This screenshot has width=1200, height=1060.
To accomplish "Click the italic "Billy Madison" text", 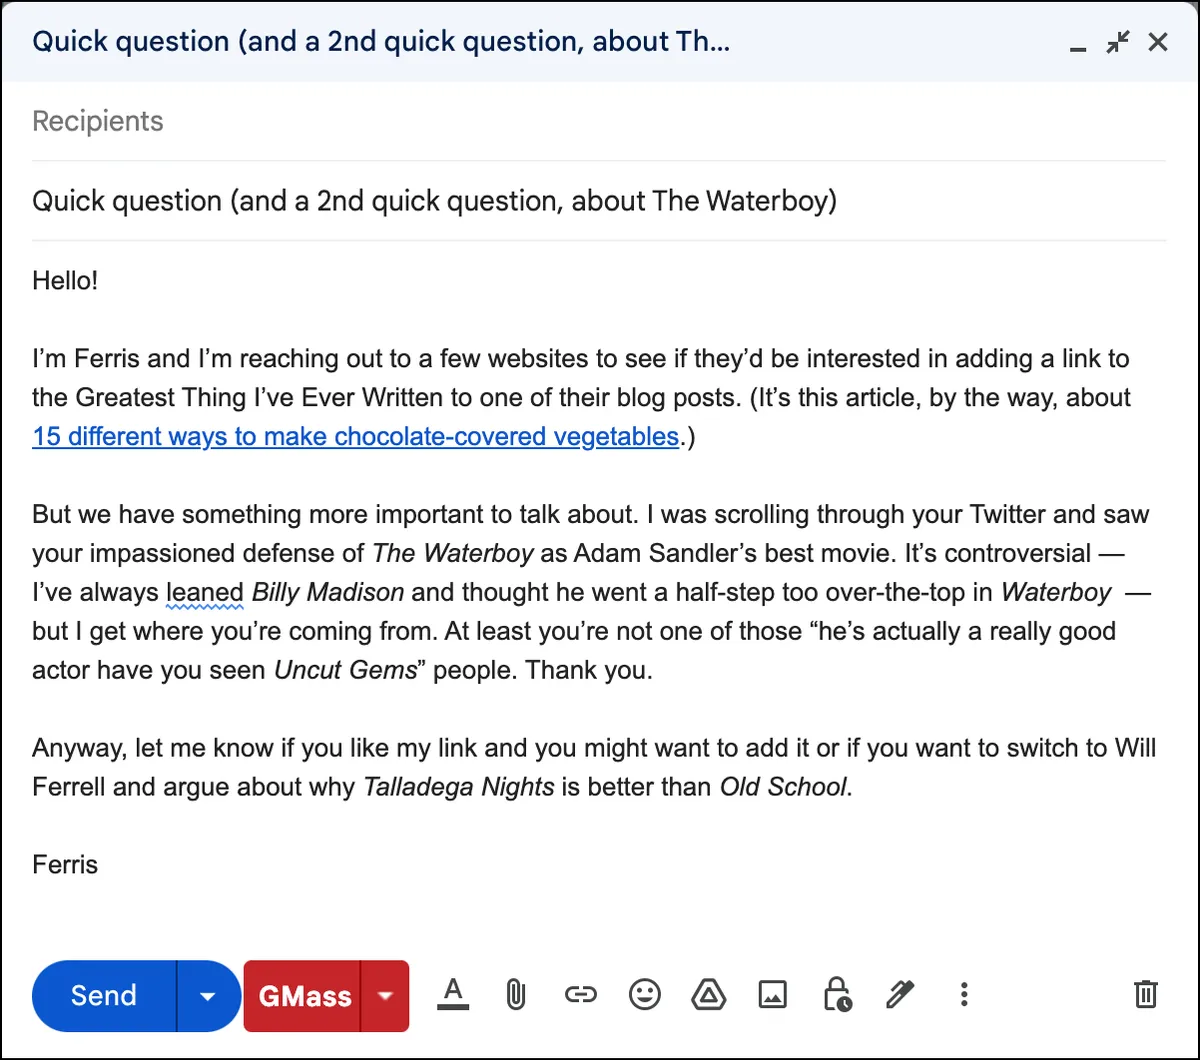I will click(328, 593).
